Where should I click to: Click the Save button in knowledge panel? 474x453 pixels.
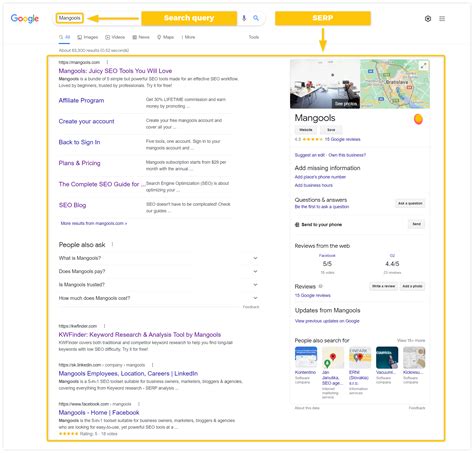click(x=331, y=130)
